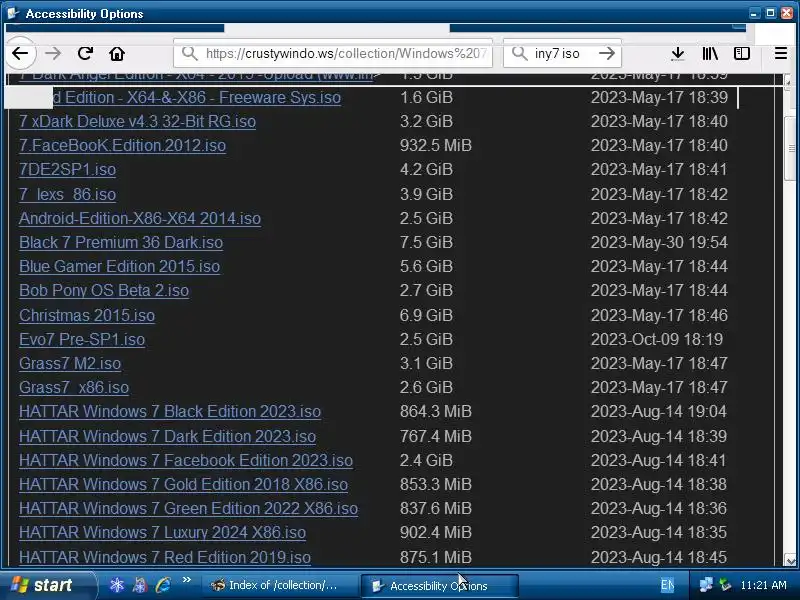Focus the URL address field
The image size is (800, 600).
pos(333,53)
